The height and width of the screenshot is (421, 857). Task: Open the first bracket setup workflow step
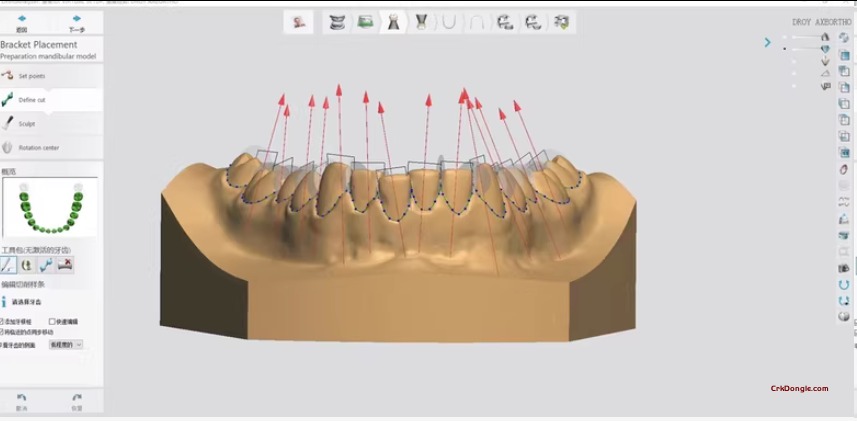[505, 22]
